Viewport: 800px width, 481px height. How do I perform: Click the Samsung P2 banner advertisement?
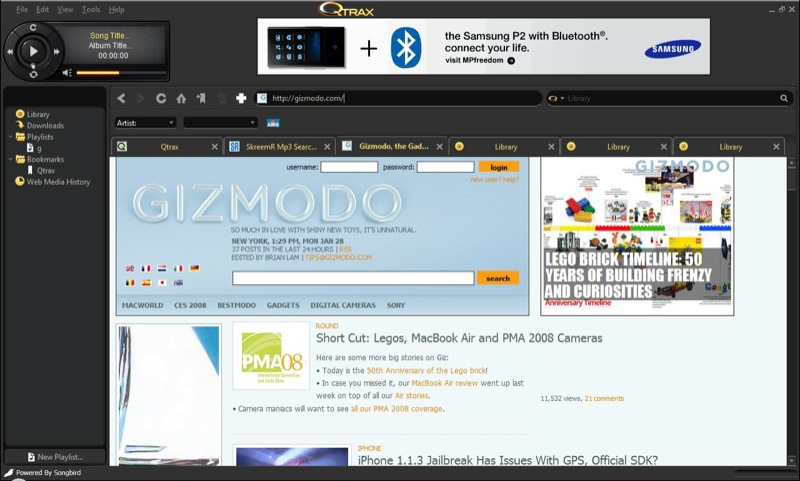[483, 46]
